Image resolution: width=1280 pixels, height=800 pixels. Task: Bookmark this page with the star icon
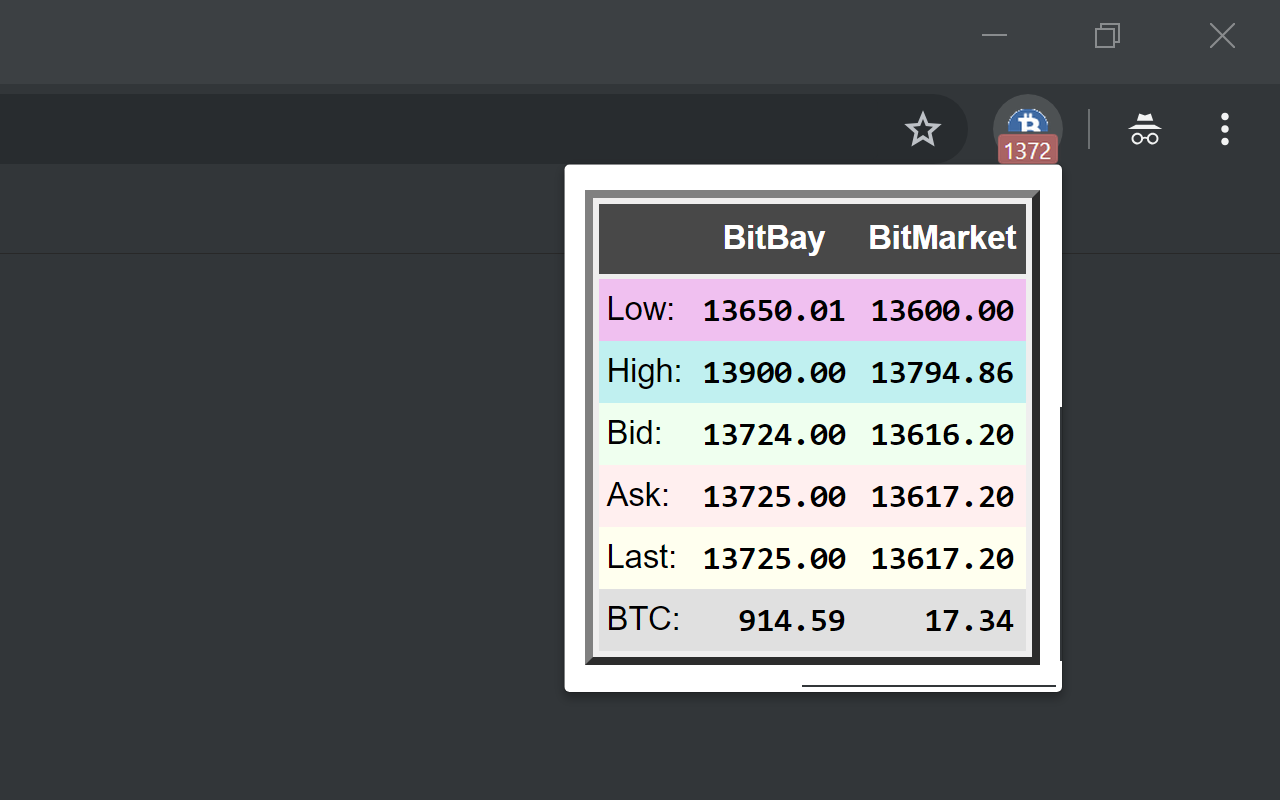(922, 129)
